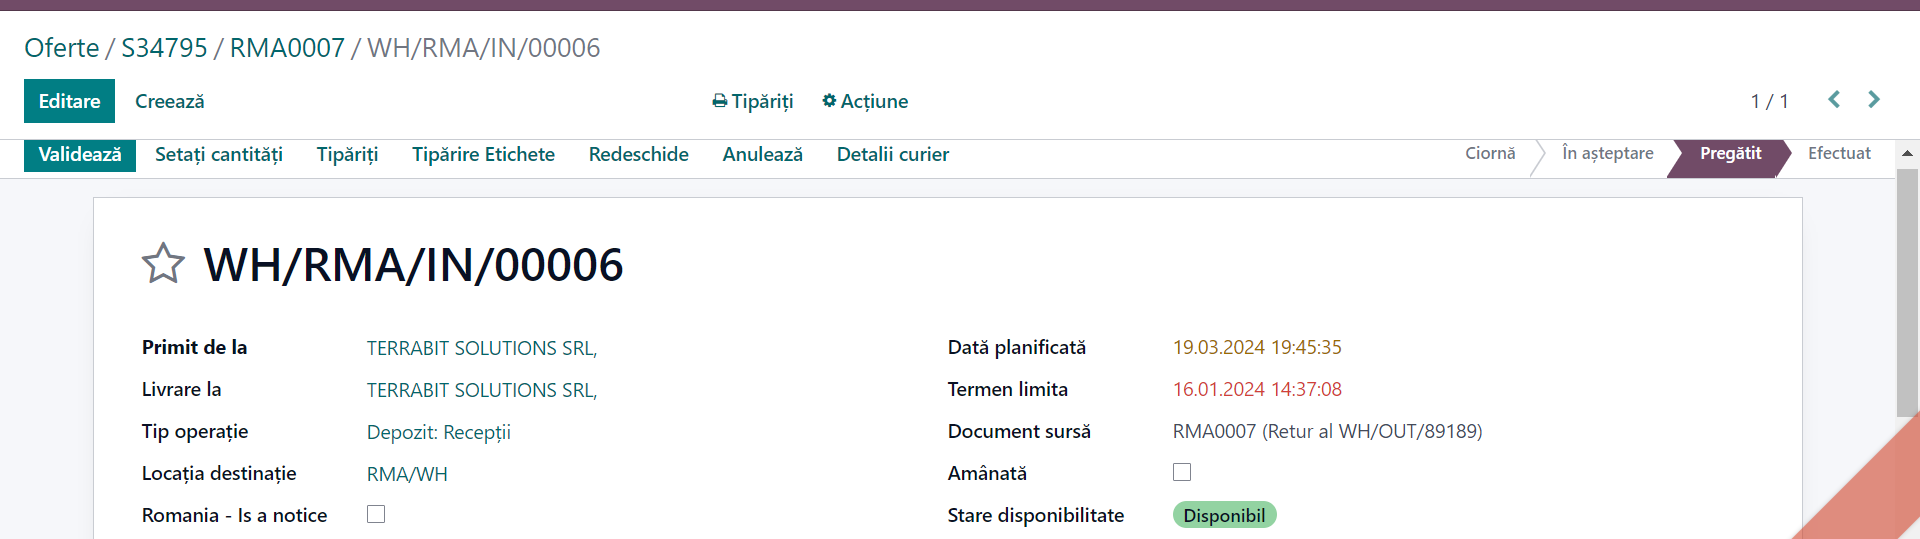Open Tipărire Etichete action
Viewport: 1920px width, 539px height.
(x=483, y=155)
